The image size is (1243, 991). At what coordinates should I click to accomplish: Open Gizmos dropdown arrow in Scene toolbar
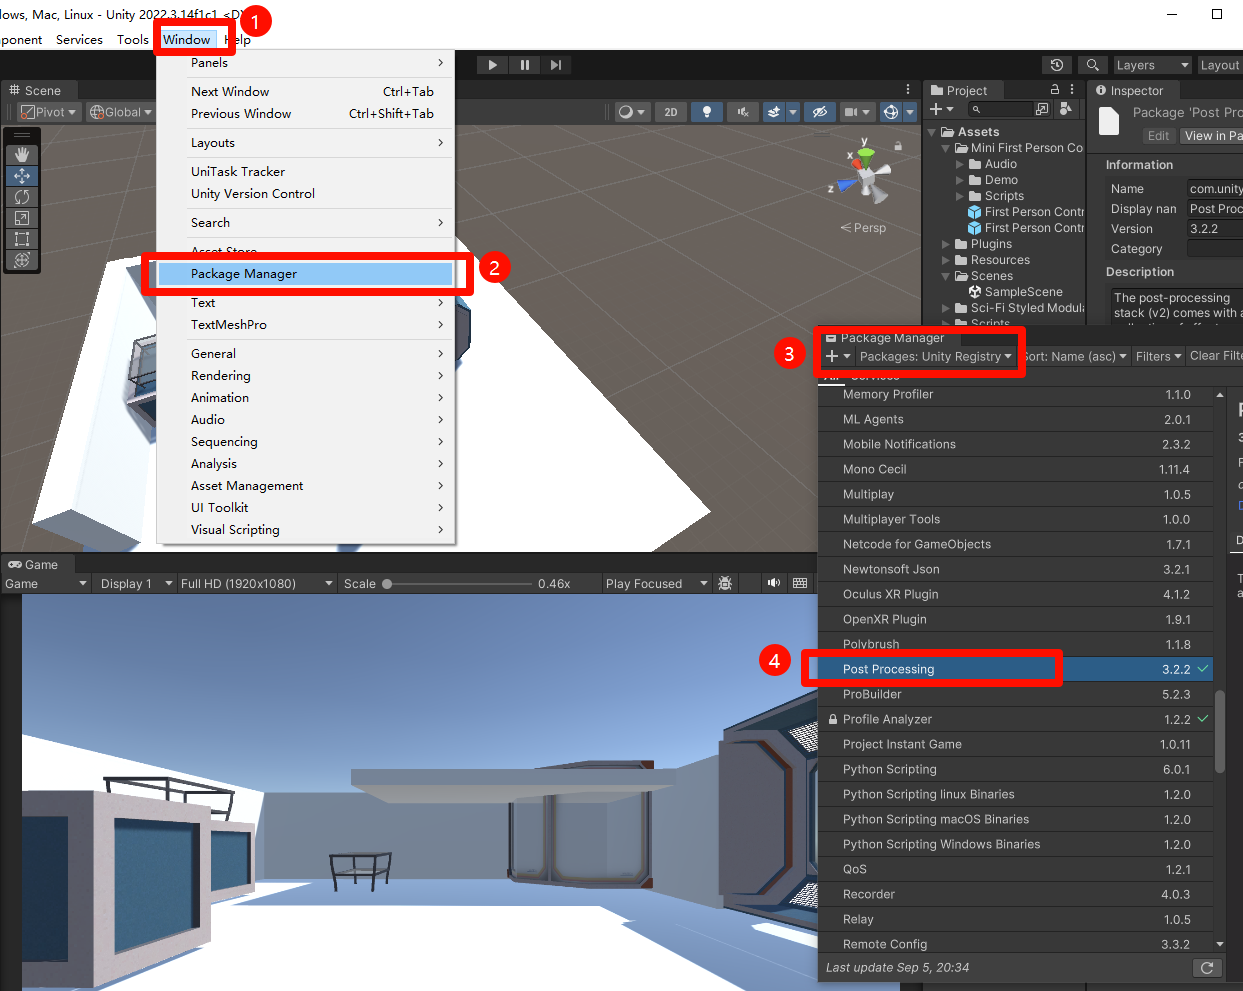tap(910, 112)
